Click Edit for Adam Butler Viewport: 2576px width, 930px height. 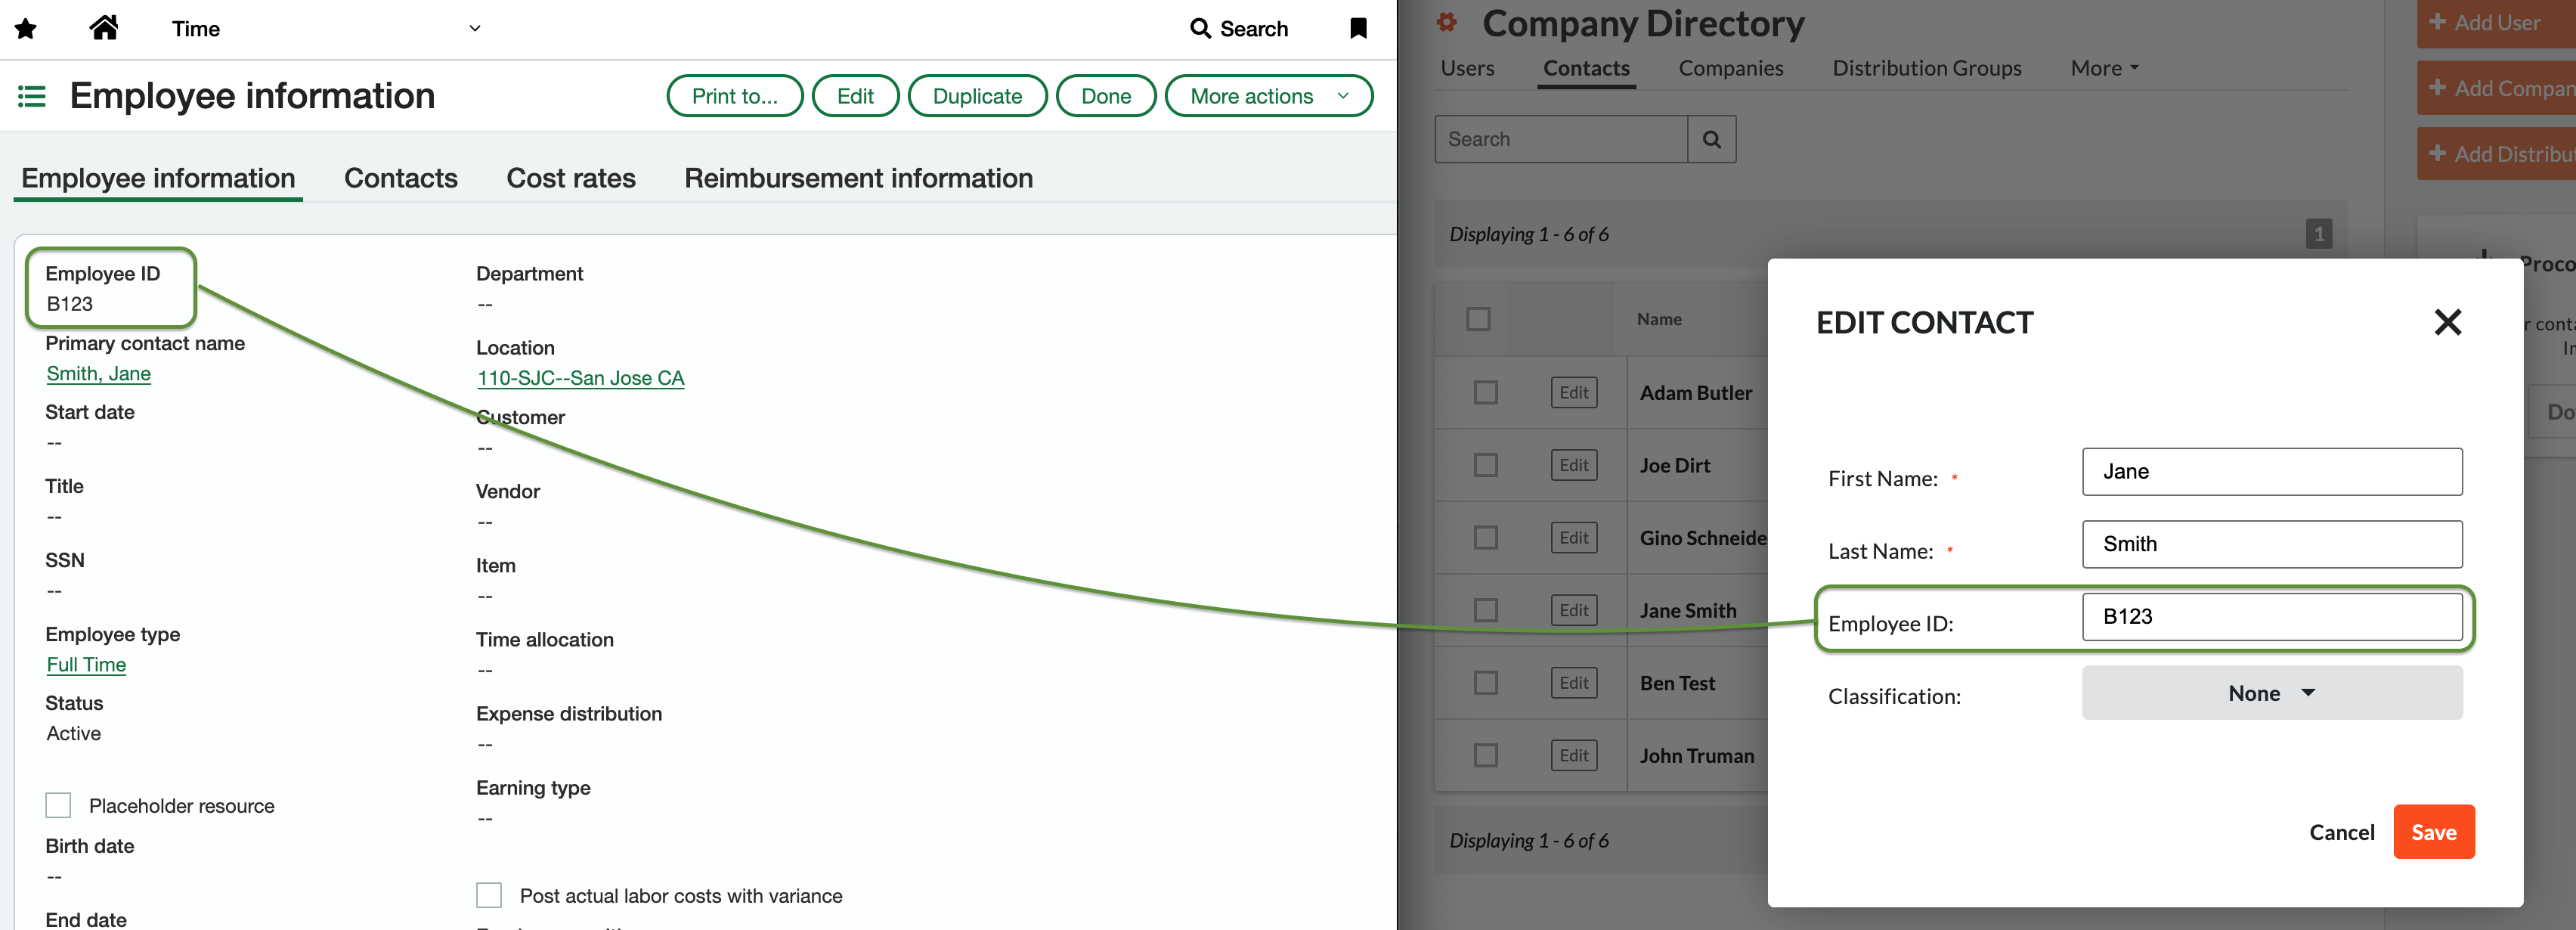[1574, 393]
